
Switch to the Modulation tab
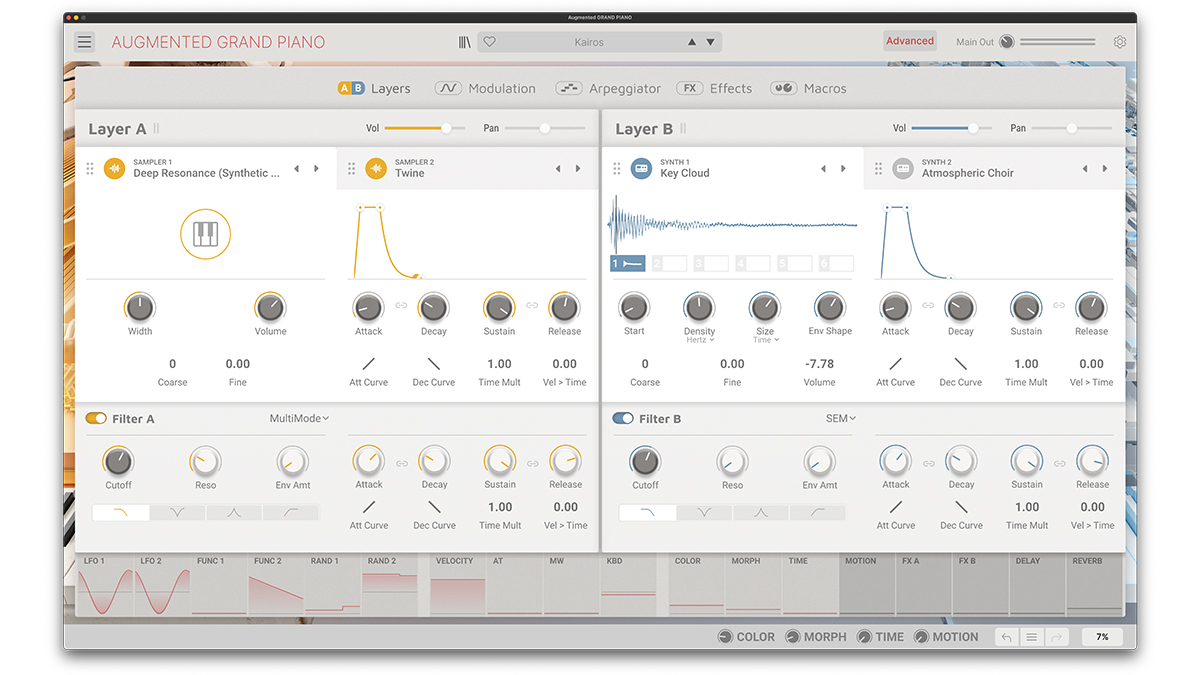point(485,88)
